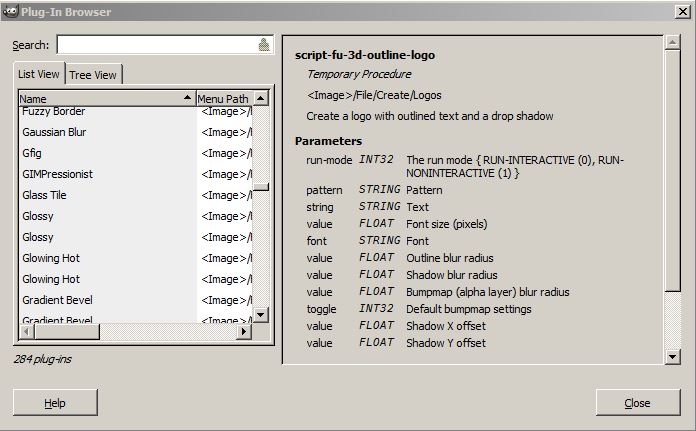
Task: Click the GIMP Wilber icon in title bar
Action: coord(10,11)
